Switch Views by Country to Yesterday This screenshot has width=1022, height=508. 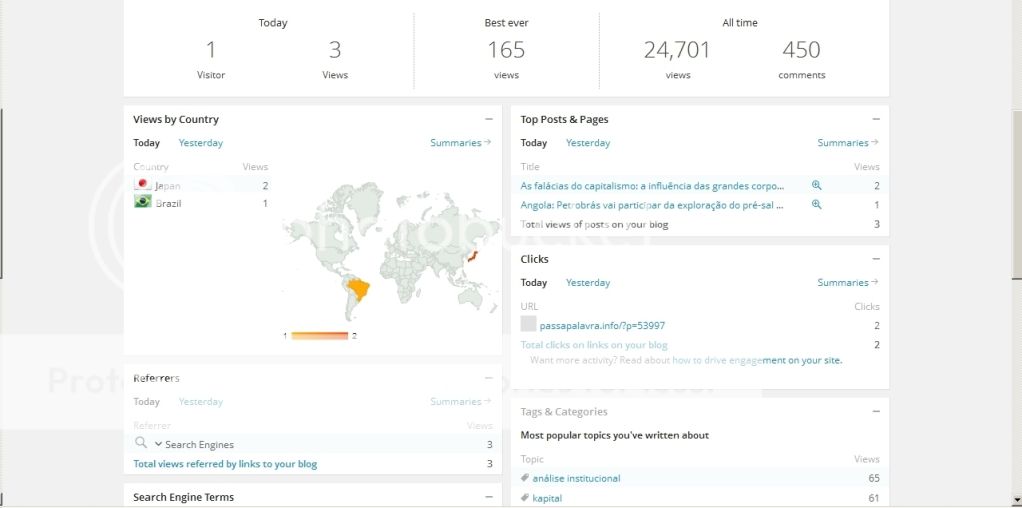point(201,143)
